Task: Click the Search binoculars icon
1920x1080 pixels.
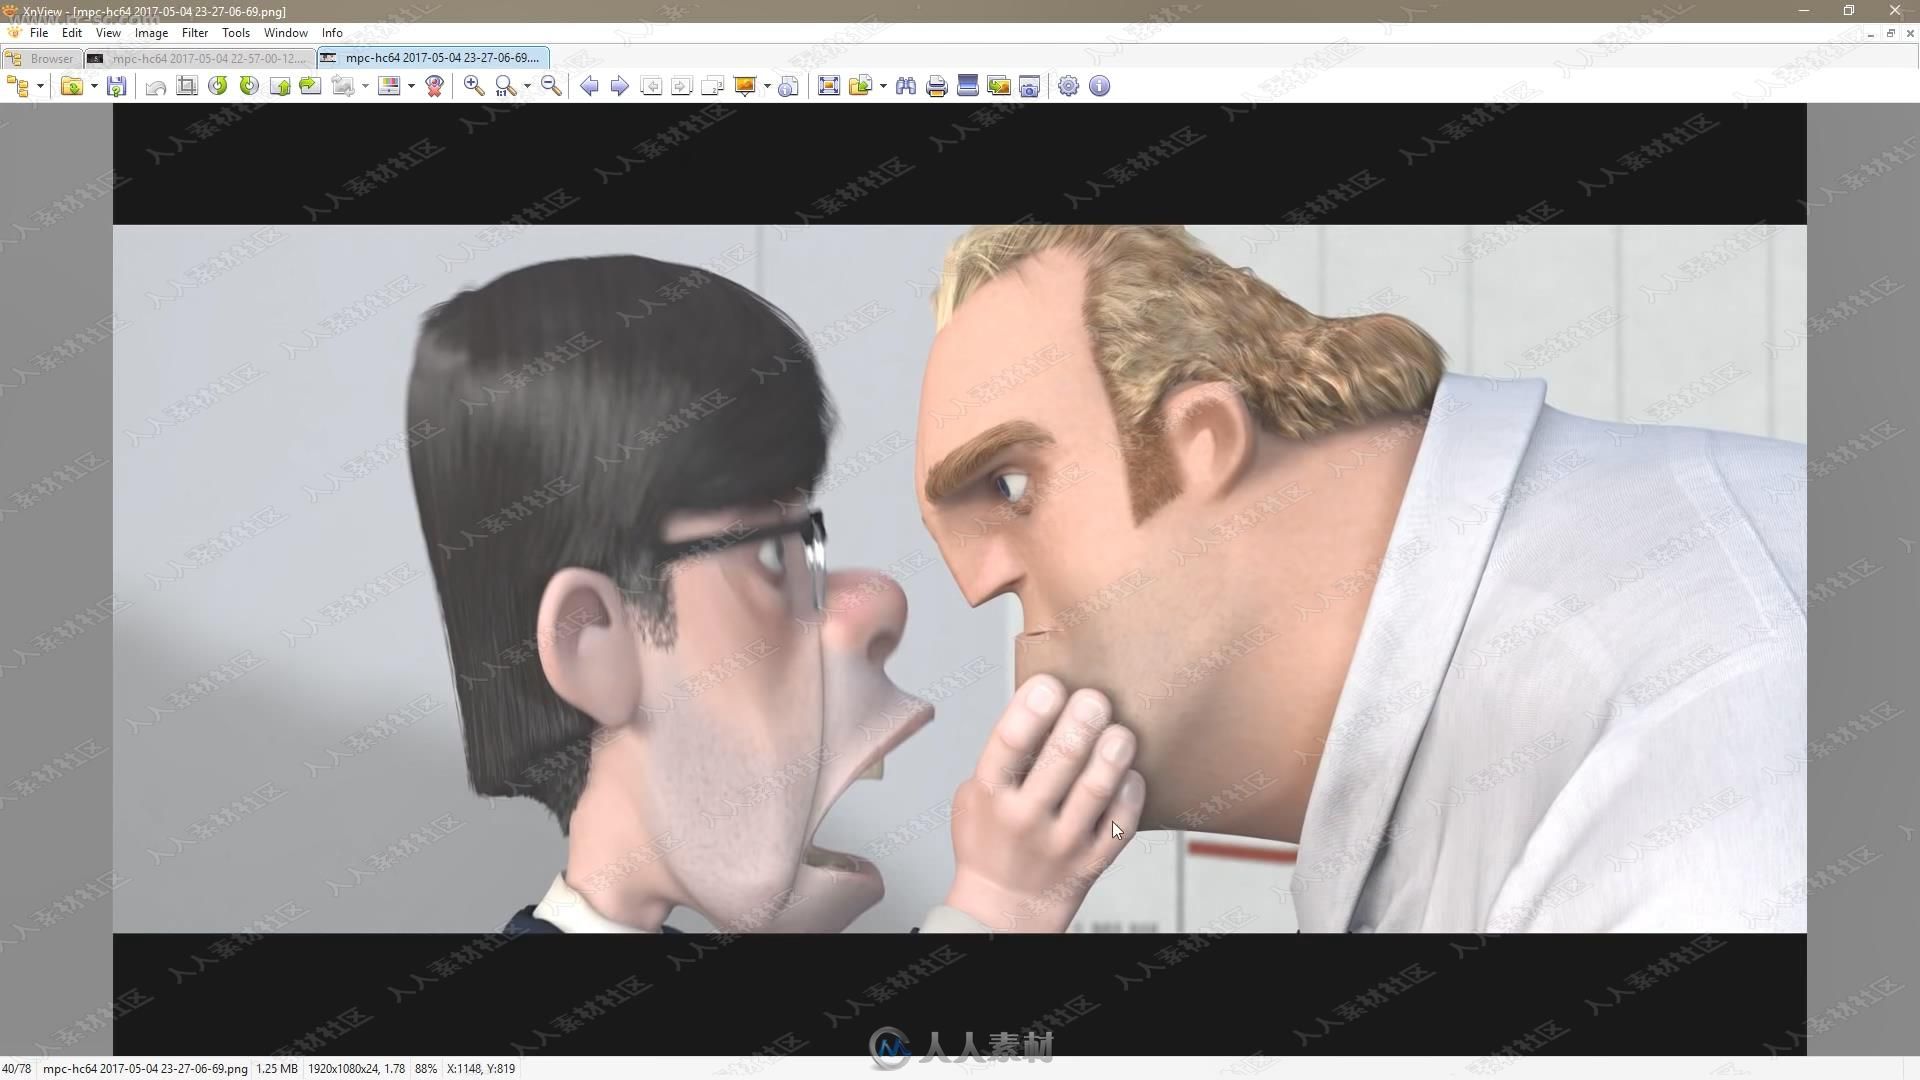Action: click(906, 86)
